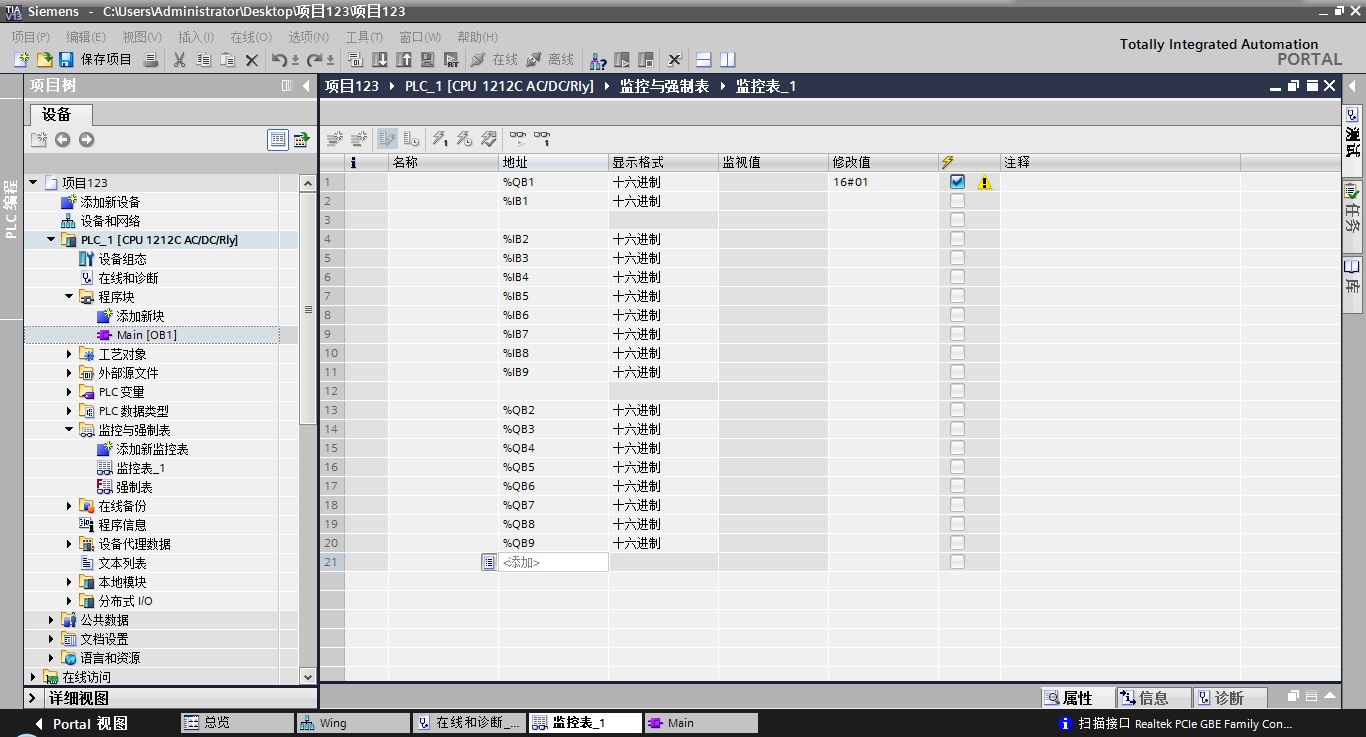Screen dimensions: 1366x737
Task: Uncheck the modify checkbox for %QB1 row
Action: [x=958, y=182]
